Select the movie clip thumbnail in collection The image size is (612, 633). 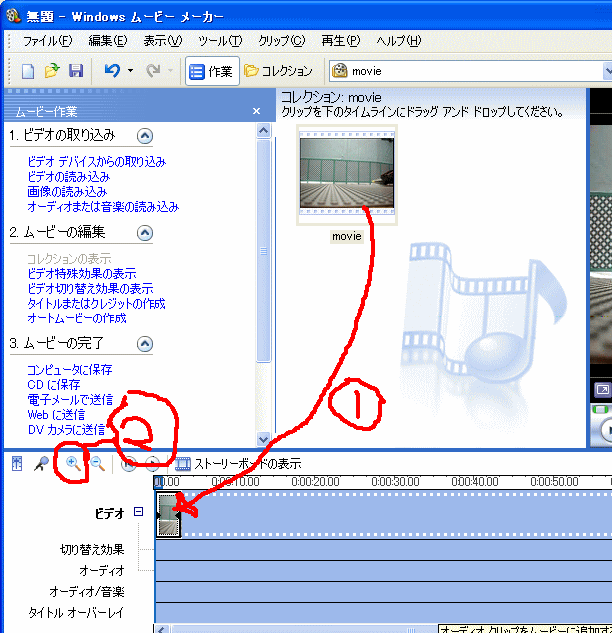(x=347, y=174)
